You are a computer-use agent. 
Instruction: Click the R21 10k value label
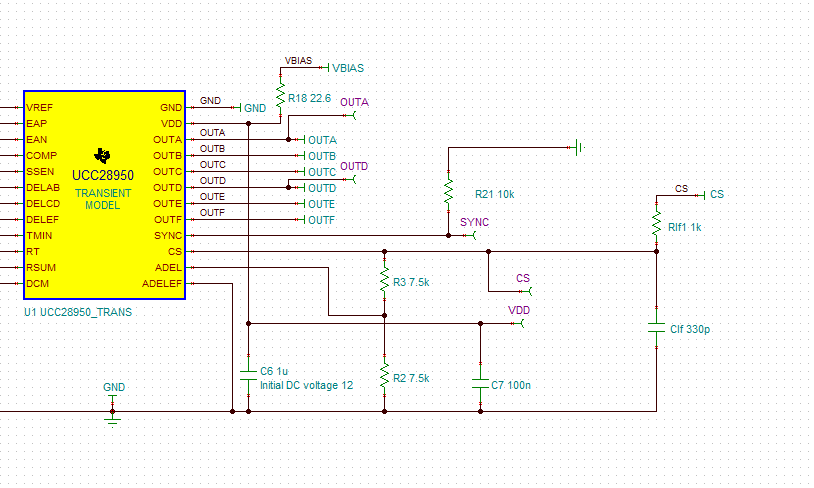[x=495, y=194]
